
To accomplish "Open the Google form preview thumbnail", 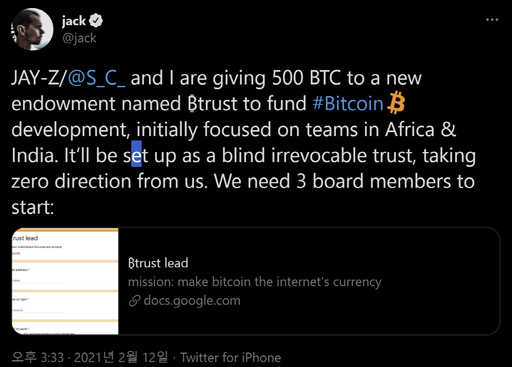I will (65, 281).
